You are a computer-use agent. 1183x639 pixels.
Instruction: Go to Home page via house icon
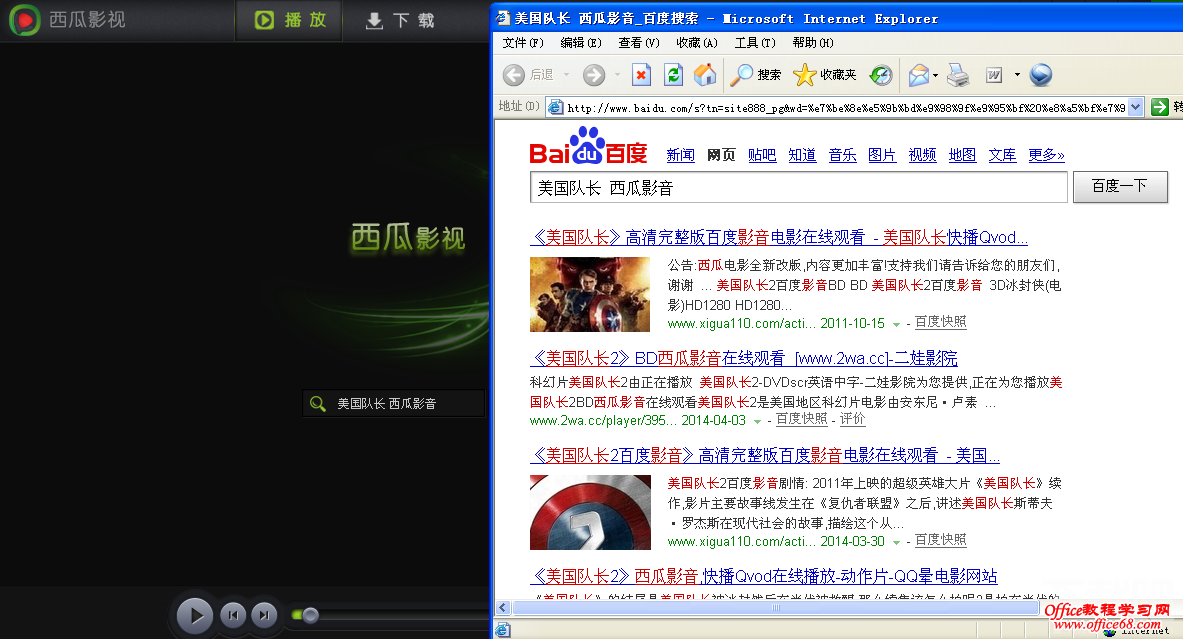(x=705, y=75)
